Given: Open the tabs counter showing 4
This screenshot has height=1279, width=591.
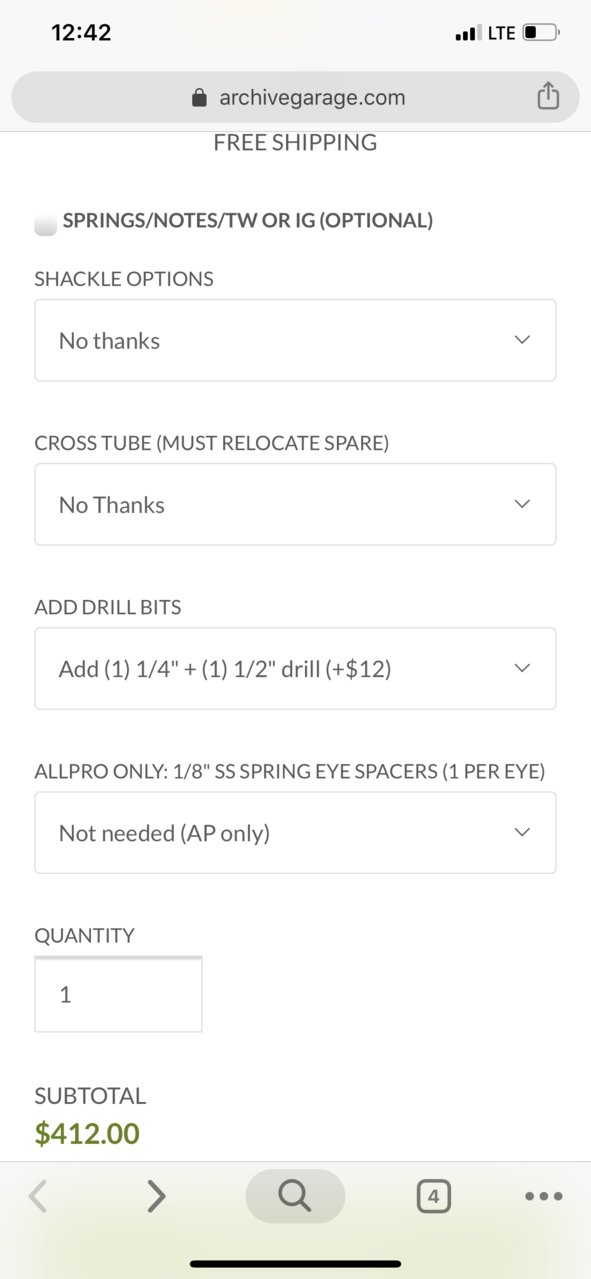Looking at the screenshot, I should (x=433, y=1196).
